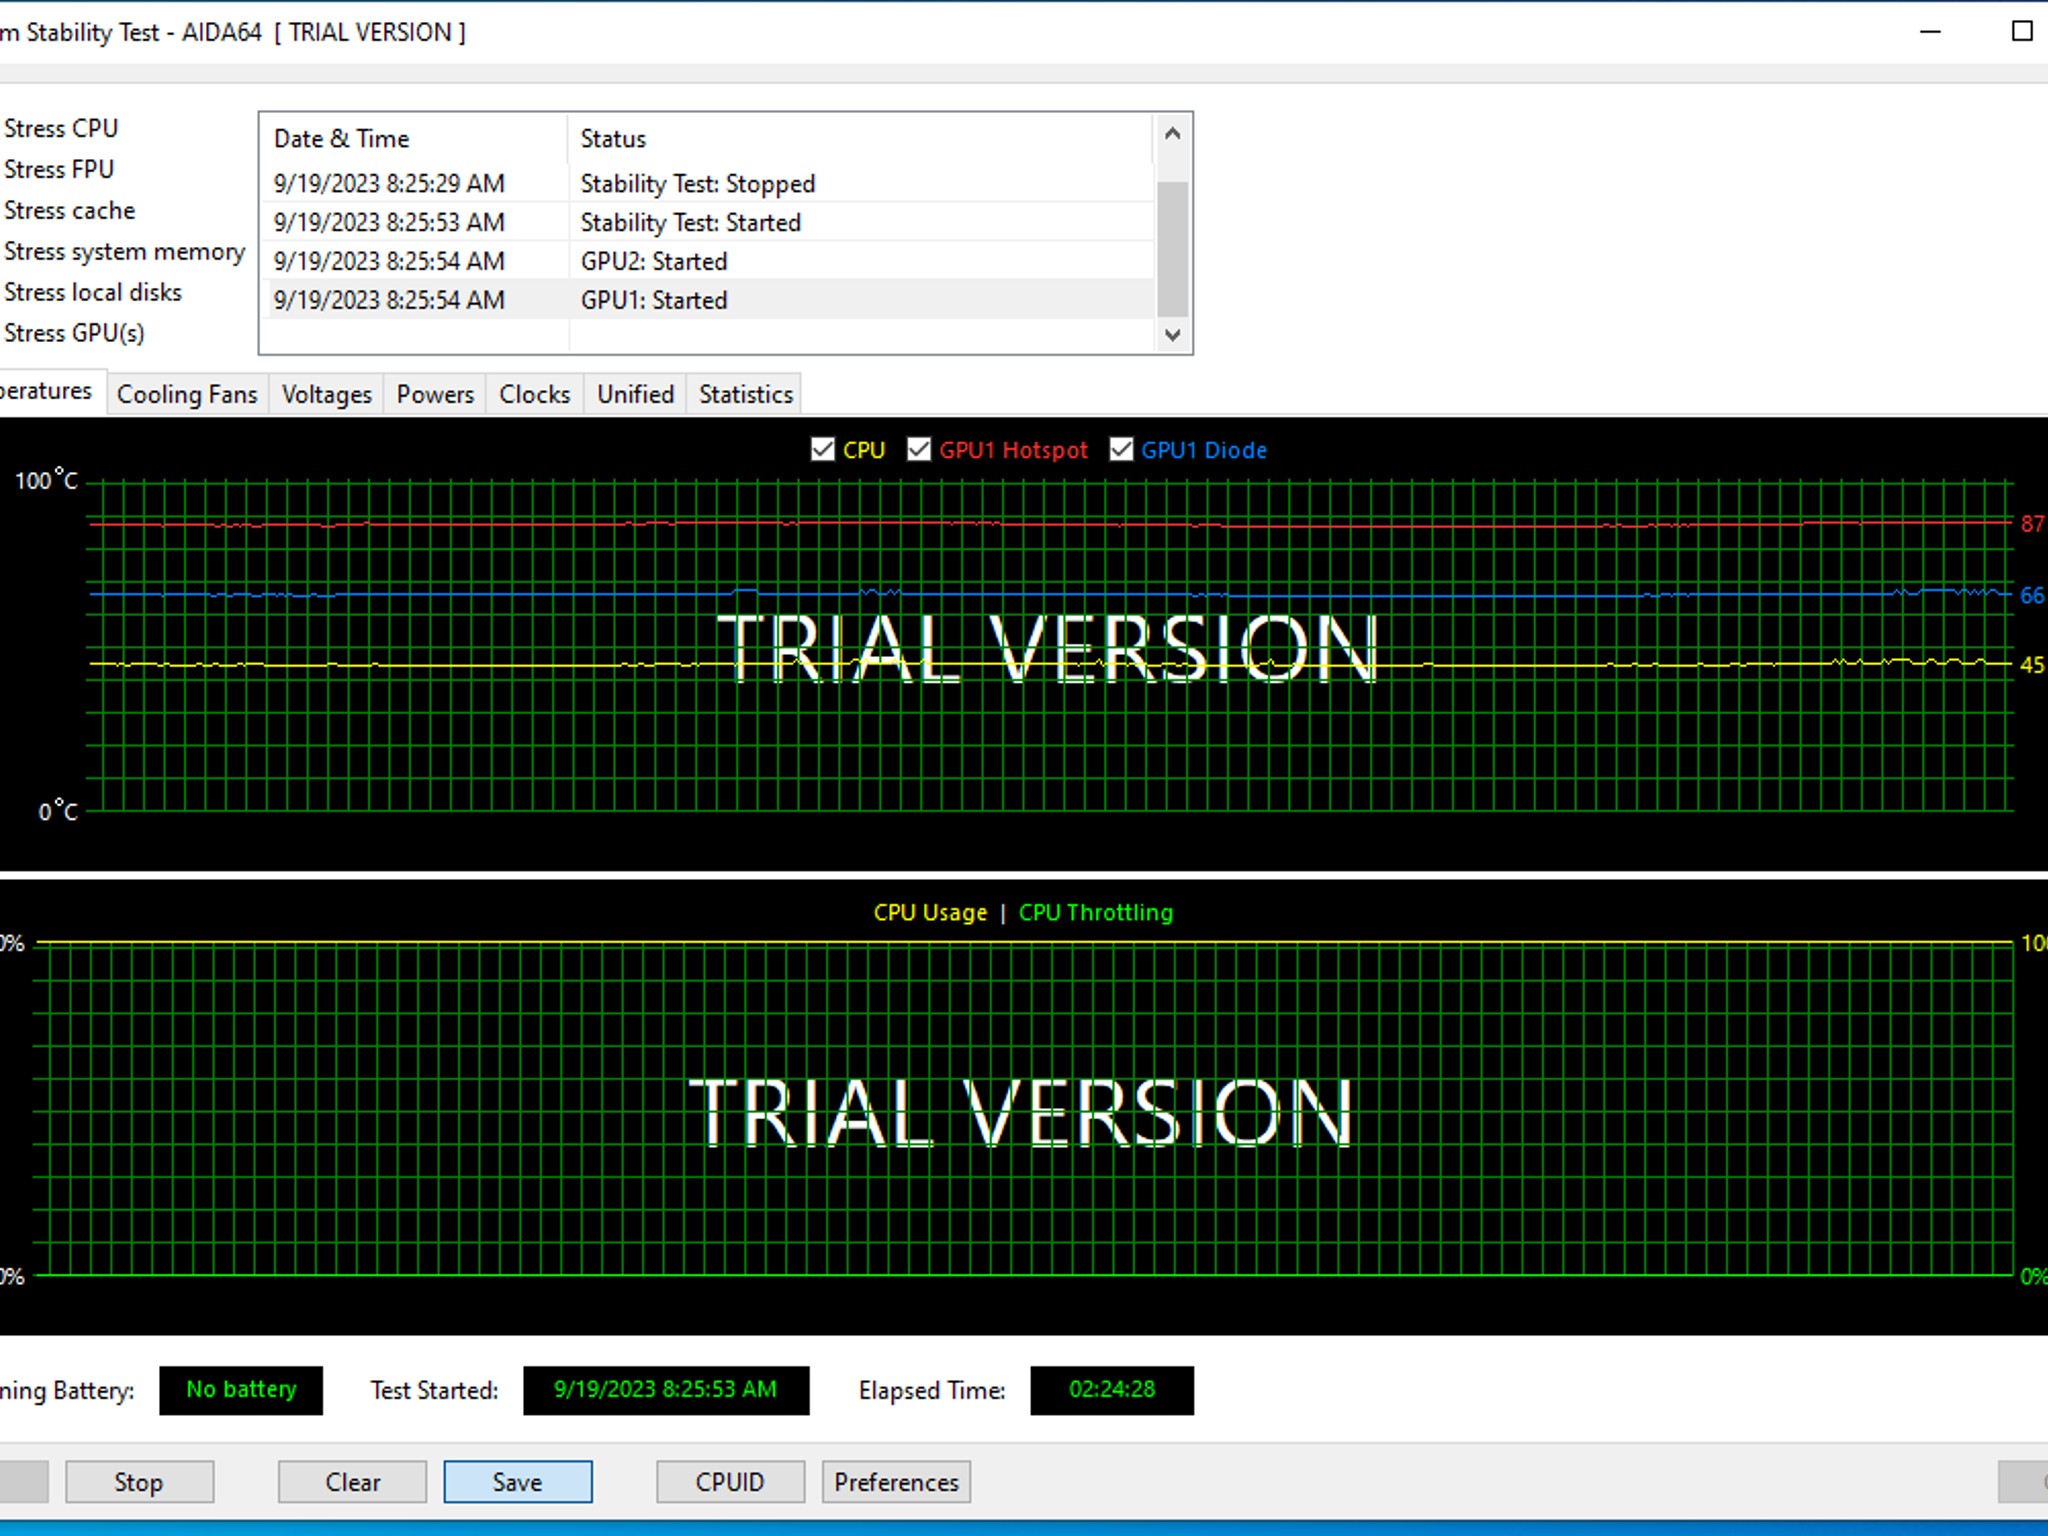Go to the Clocks tab
Screen dimensions: 2048x1536
(x=534, y=394)
